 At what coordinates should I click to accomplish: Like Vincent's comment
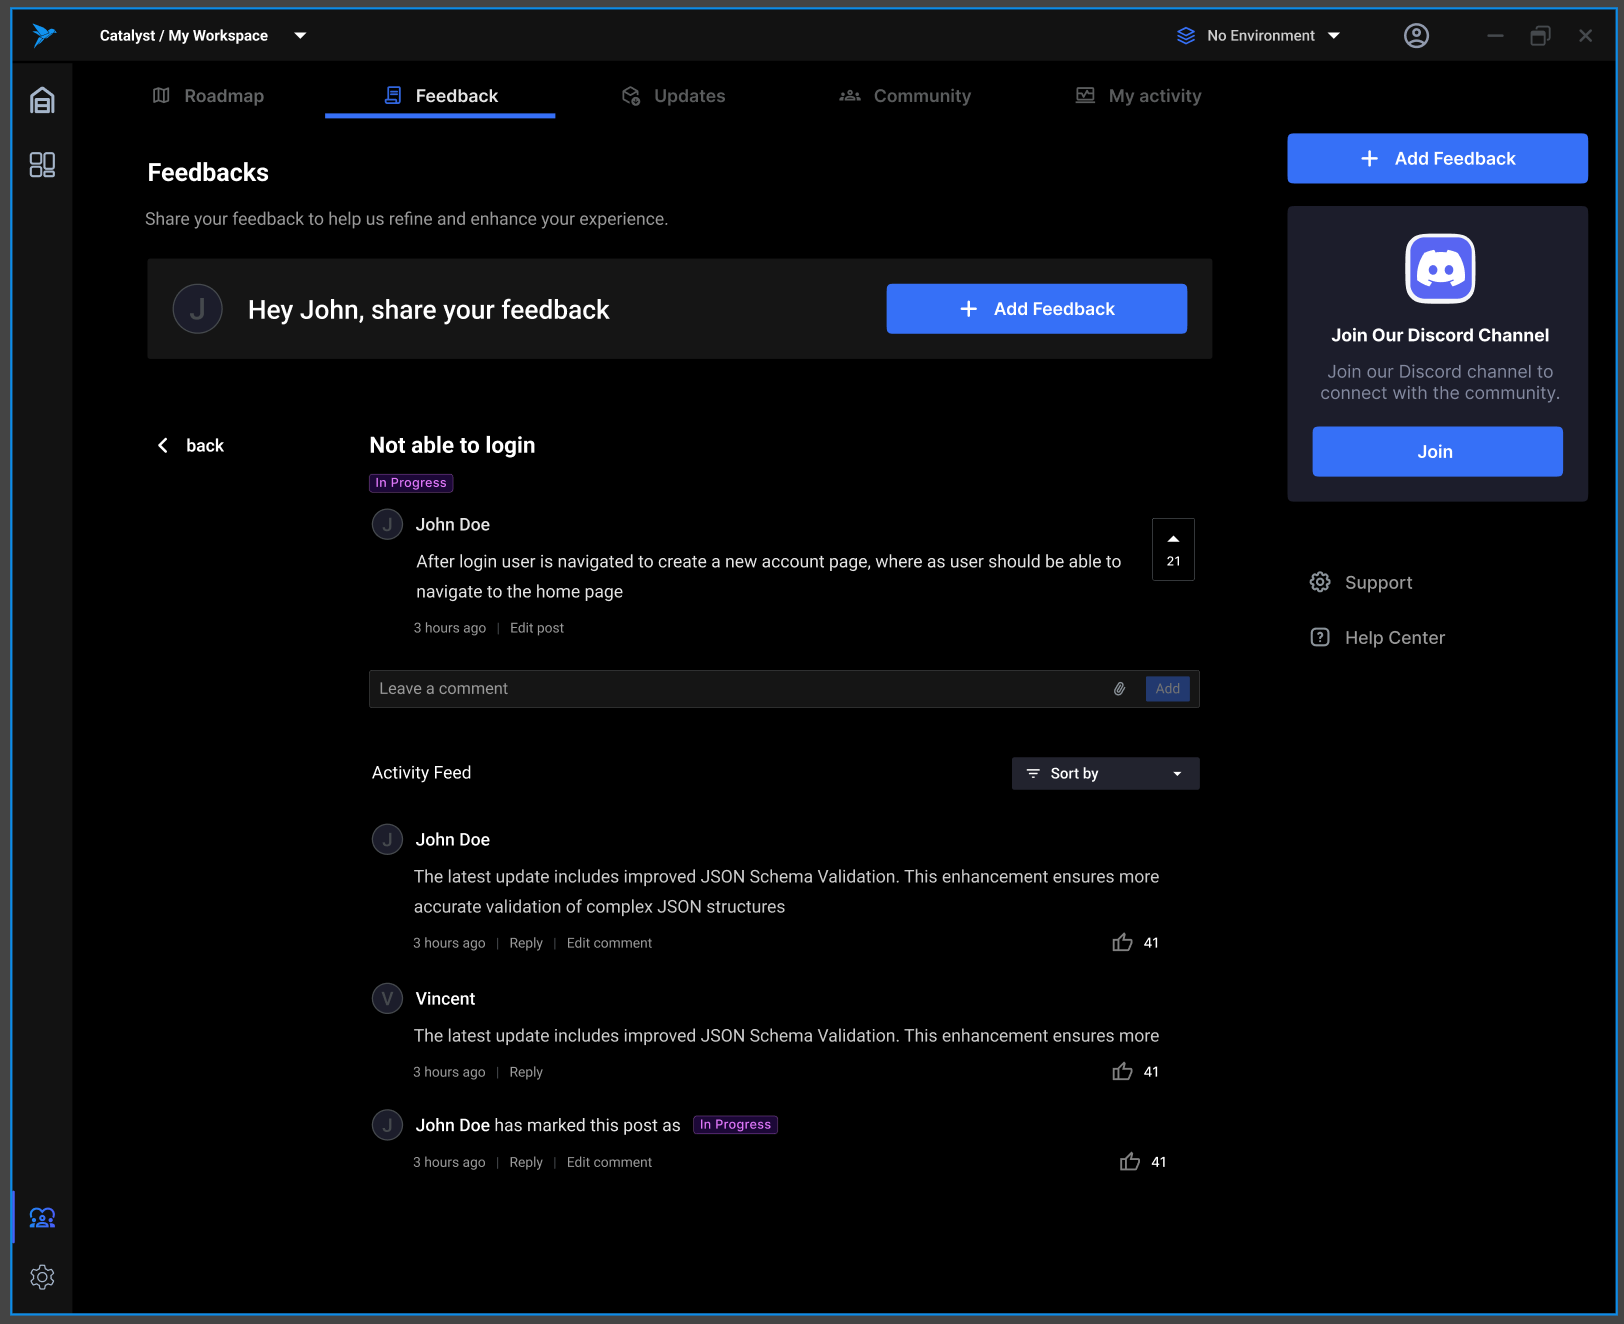pyautogui.click(x=1122, y=1071)
